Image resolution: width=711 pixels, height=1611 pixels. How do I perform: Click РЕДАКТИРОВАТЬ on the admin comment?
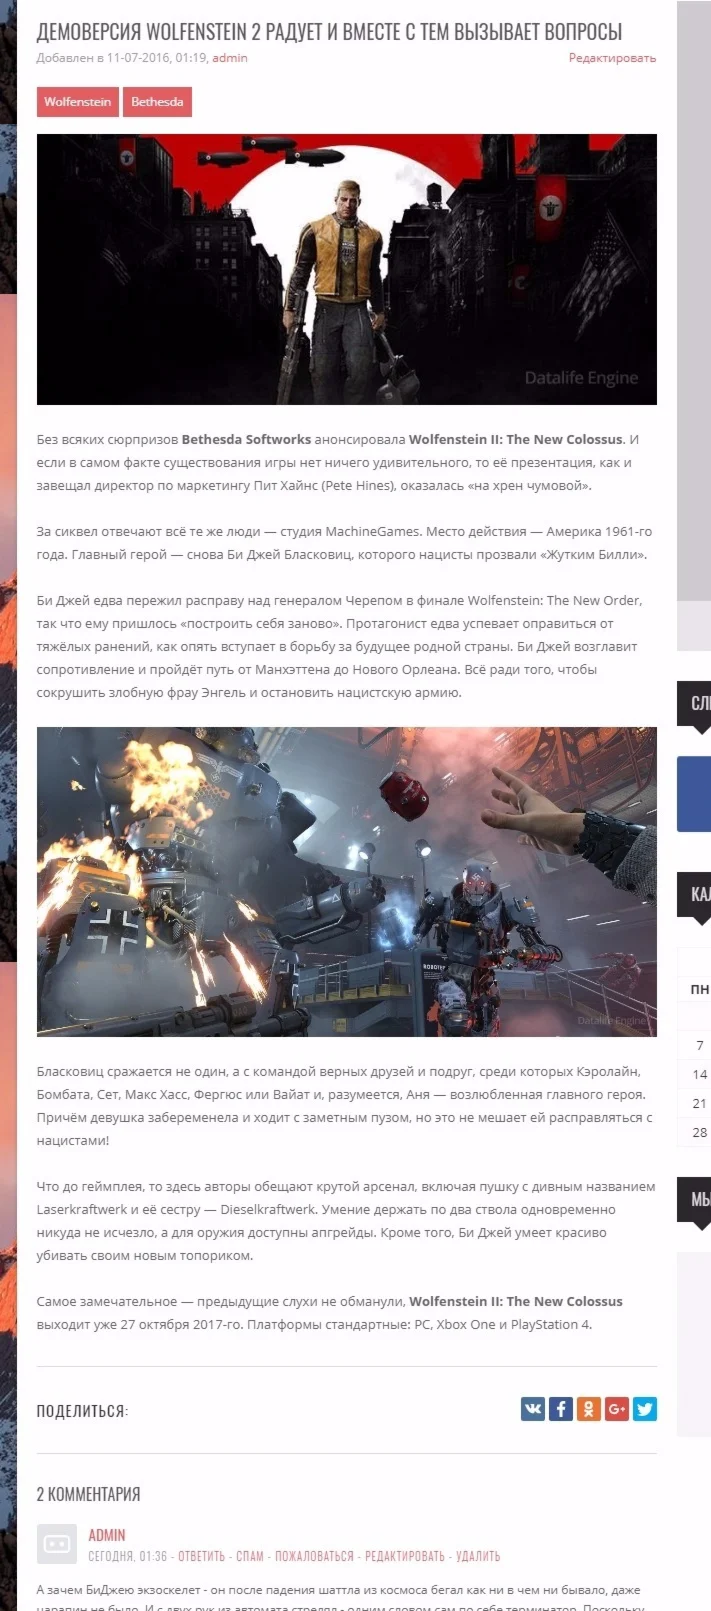(405, 1556)
